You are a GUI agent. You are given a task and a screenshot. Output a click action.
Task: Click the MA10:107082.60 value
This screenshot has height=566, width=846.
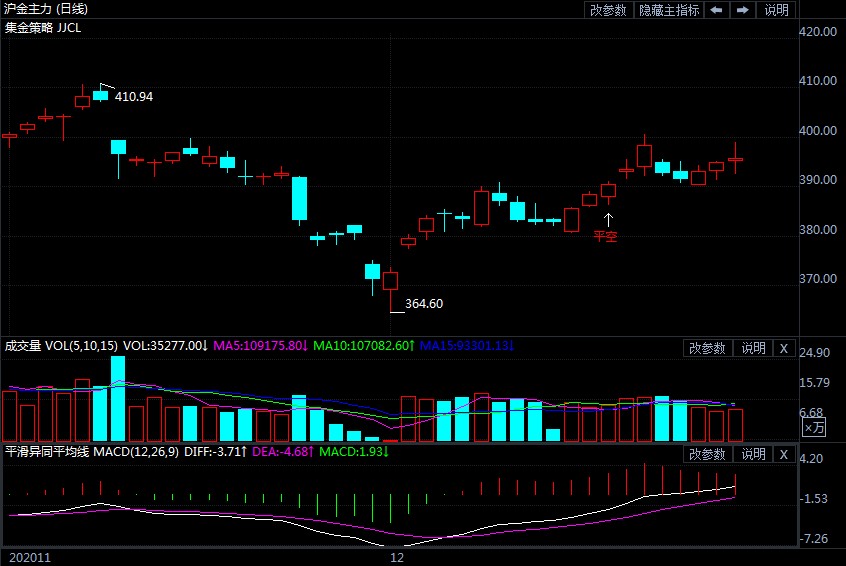pyautogui.click(x=364, y=346)
